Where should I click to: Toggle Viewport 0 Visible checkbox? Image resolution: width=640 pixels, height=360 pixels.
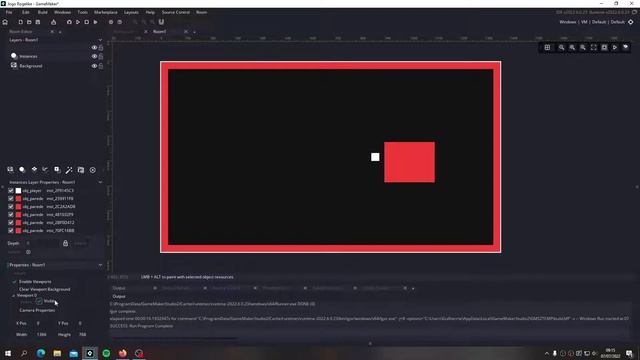(39, 301)
